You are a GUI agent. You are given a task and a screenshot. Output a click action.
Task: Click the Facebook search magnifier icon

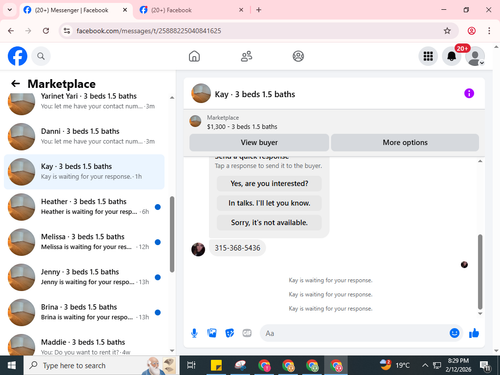coord(41,56)
